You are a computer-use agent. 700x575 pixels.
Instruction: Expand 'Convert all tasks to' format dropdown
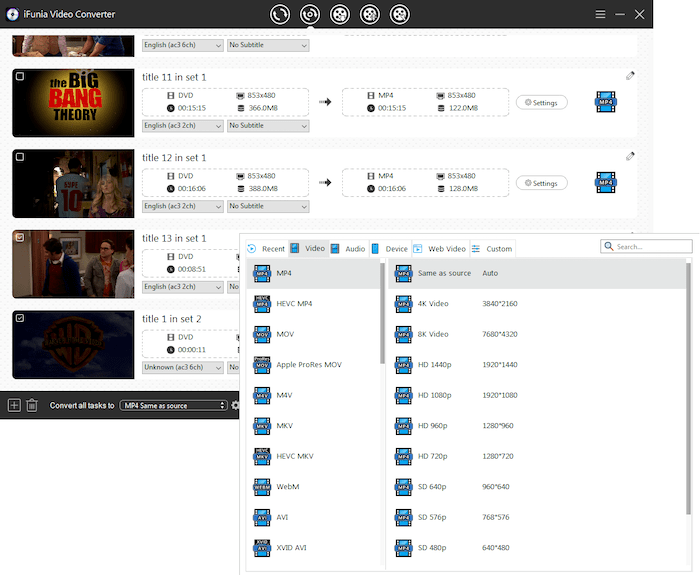click(x=174, y=405)
